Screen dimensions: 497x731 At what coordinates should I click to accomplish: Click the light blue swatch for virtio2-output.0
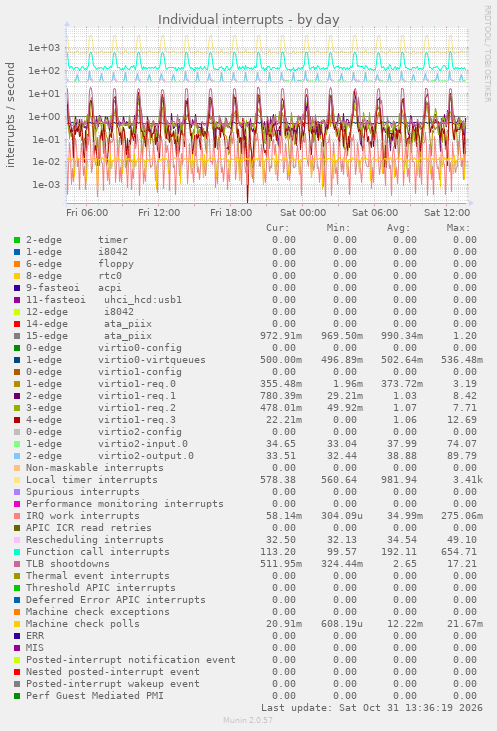coord(17,456)
